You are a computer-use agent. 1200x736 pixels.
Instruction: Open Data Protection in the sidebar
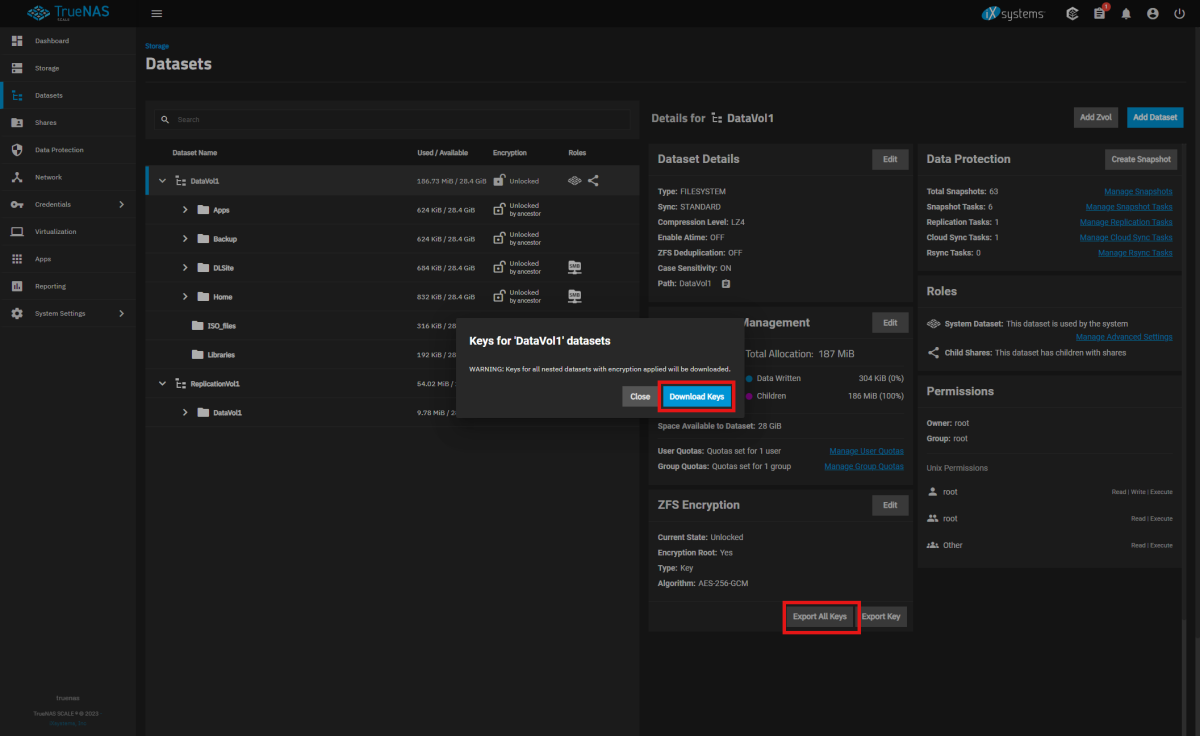tap(68, 150)
